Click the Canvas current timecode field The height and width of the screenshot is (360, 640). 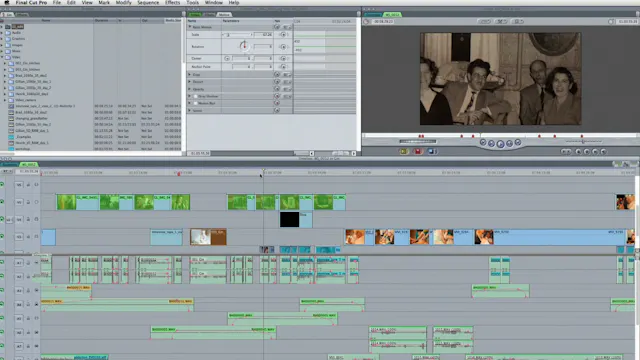coord(628,21)
